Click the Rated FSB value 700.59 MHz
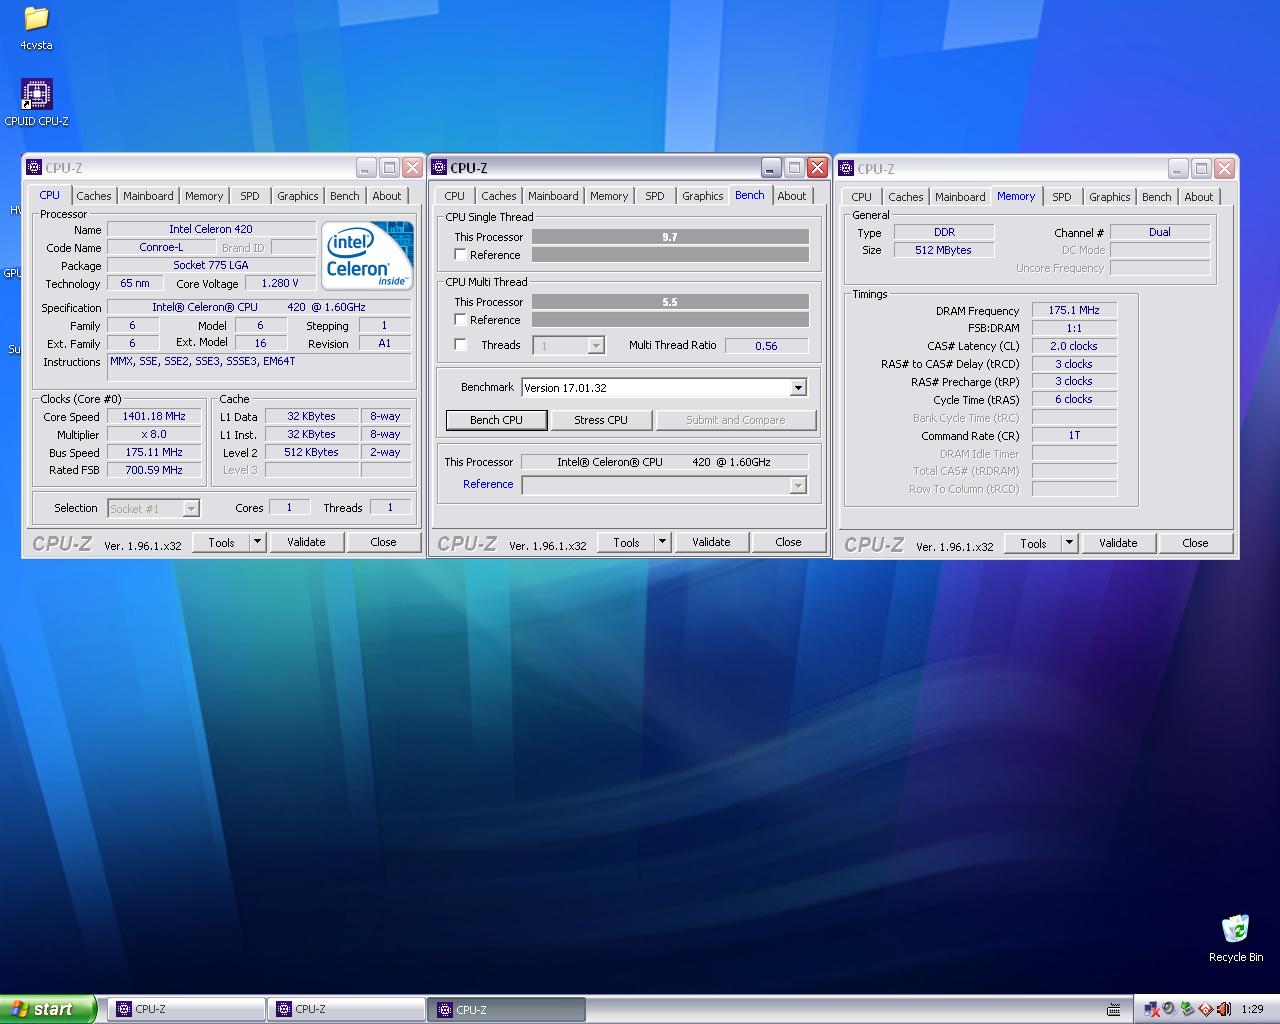 [x=154, y=470]
